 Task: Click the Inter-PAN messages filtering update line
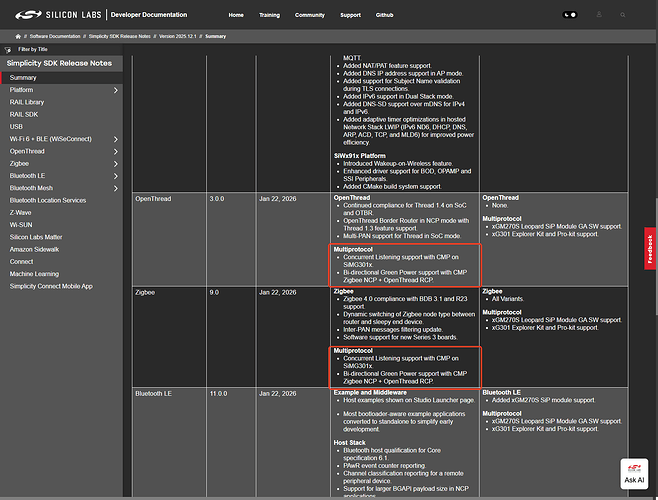point(393,330)
